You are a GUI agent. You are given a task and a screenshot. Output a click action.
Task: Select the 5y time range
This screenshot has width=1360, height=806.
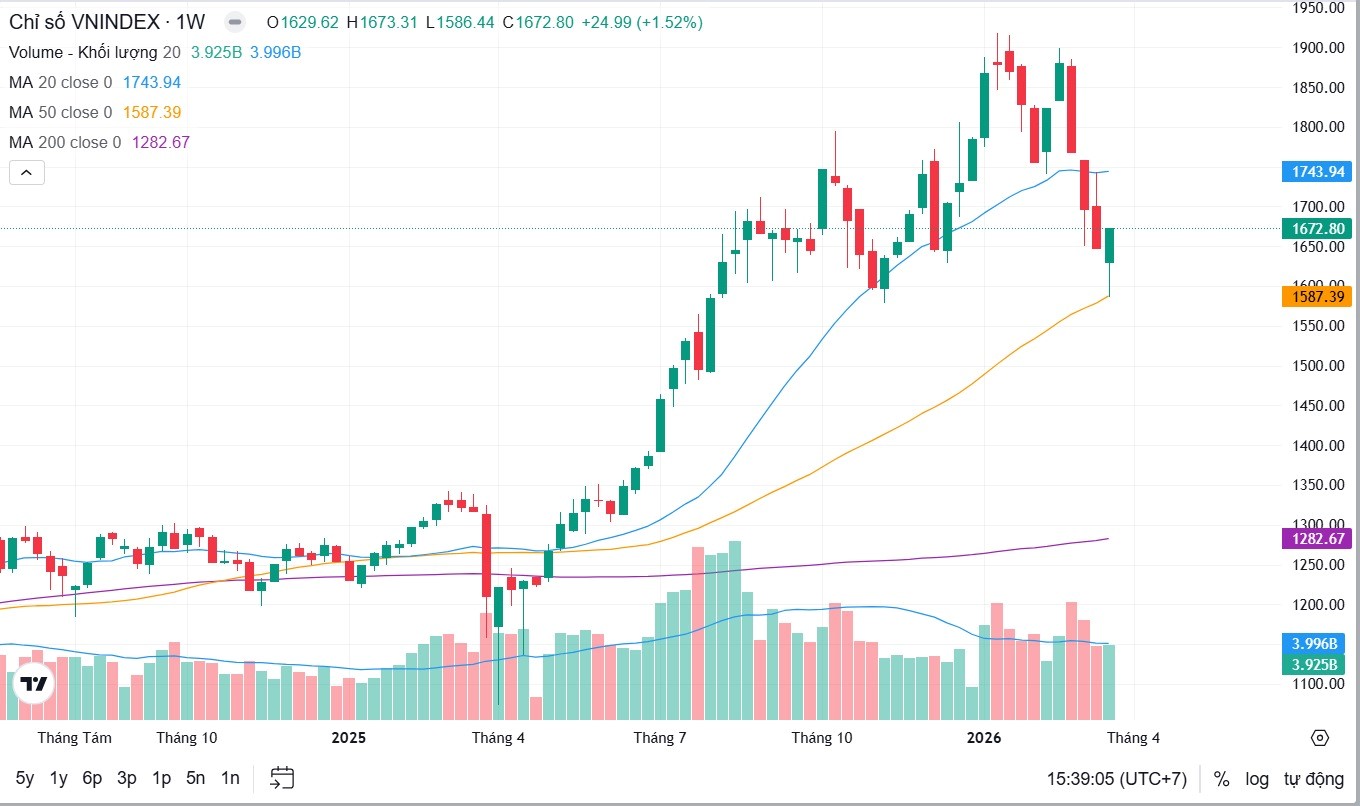(25, 778)
